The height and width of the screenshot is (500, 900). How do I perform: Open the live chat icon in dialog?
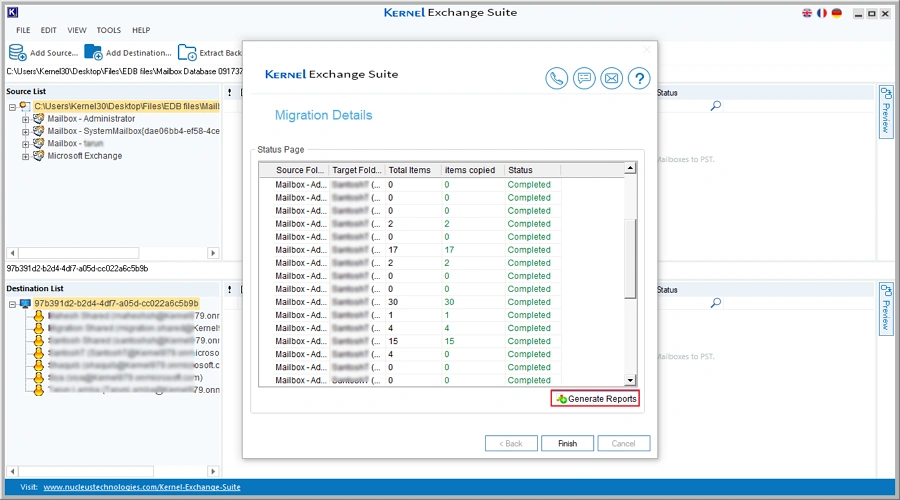584,78
